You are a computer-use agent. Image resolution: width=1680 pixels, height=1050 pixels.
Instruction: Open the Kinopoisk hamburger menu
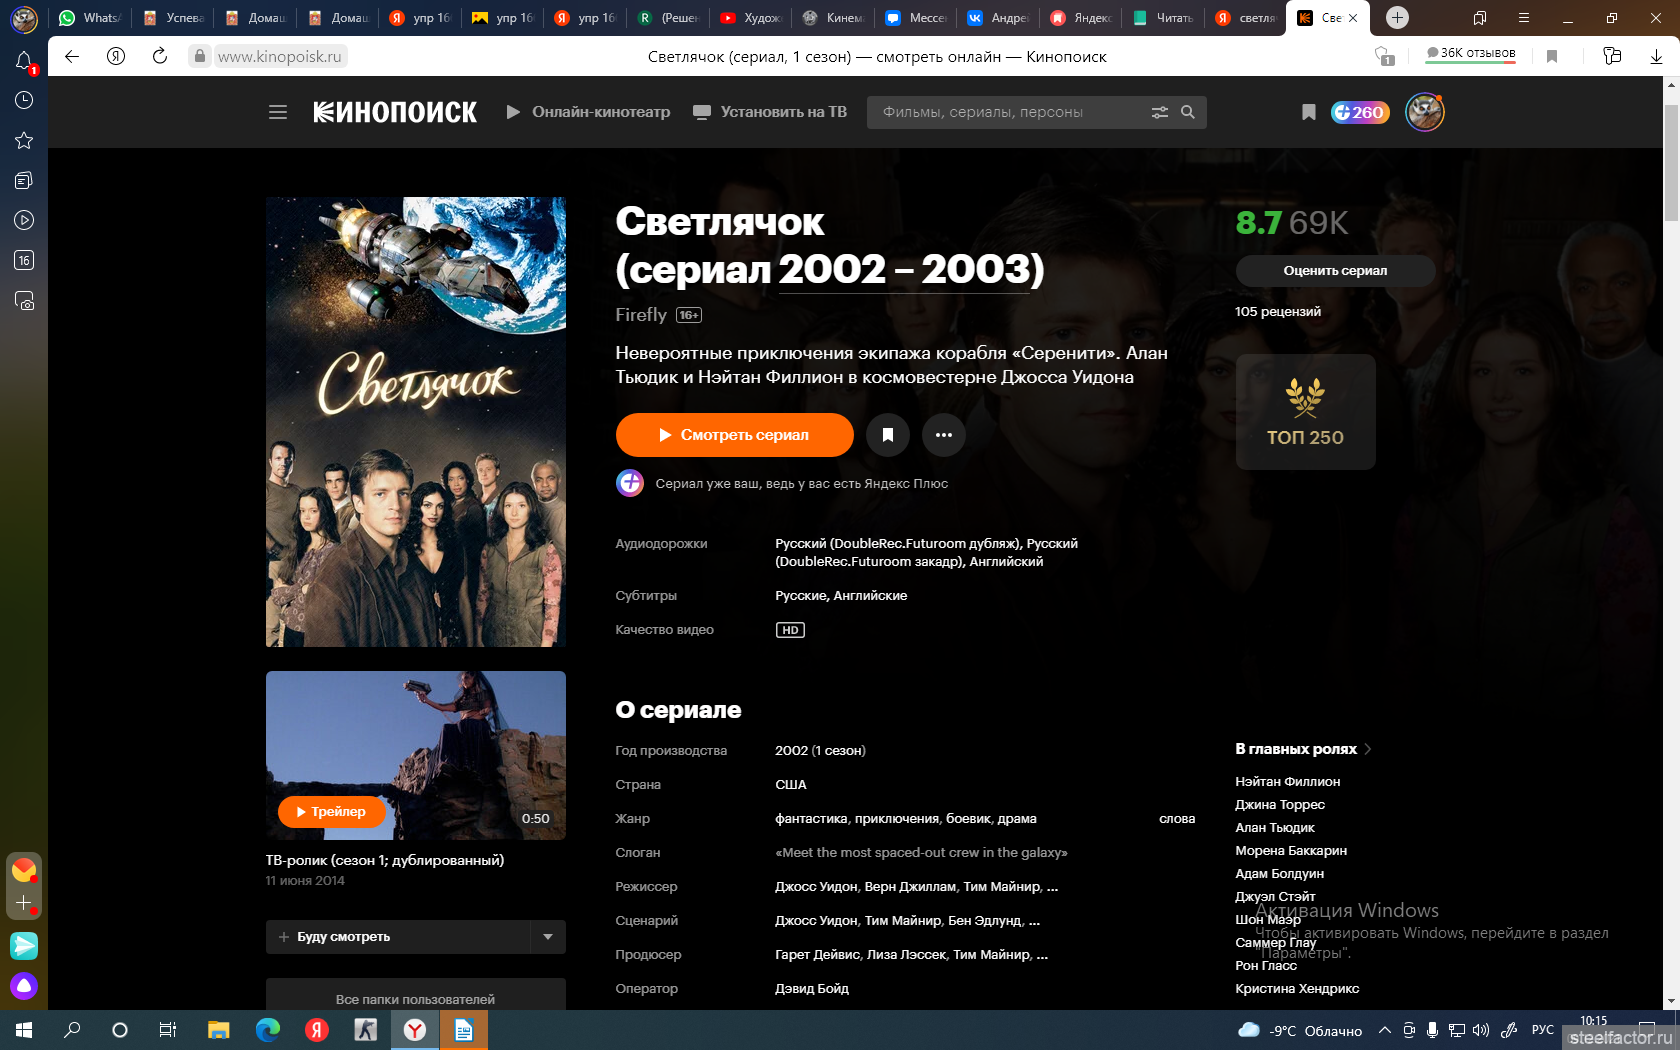[278, 112]
